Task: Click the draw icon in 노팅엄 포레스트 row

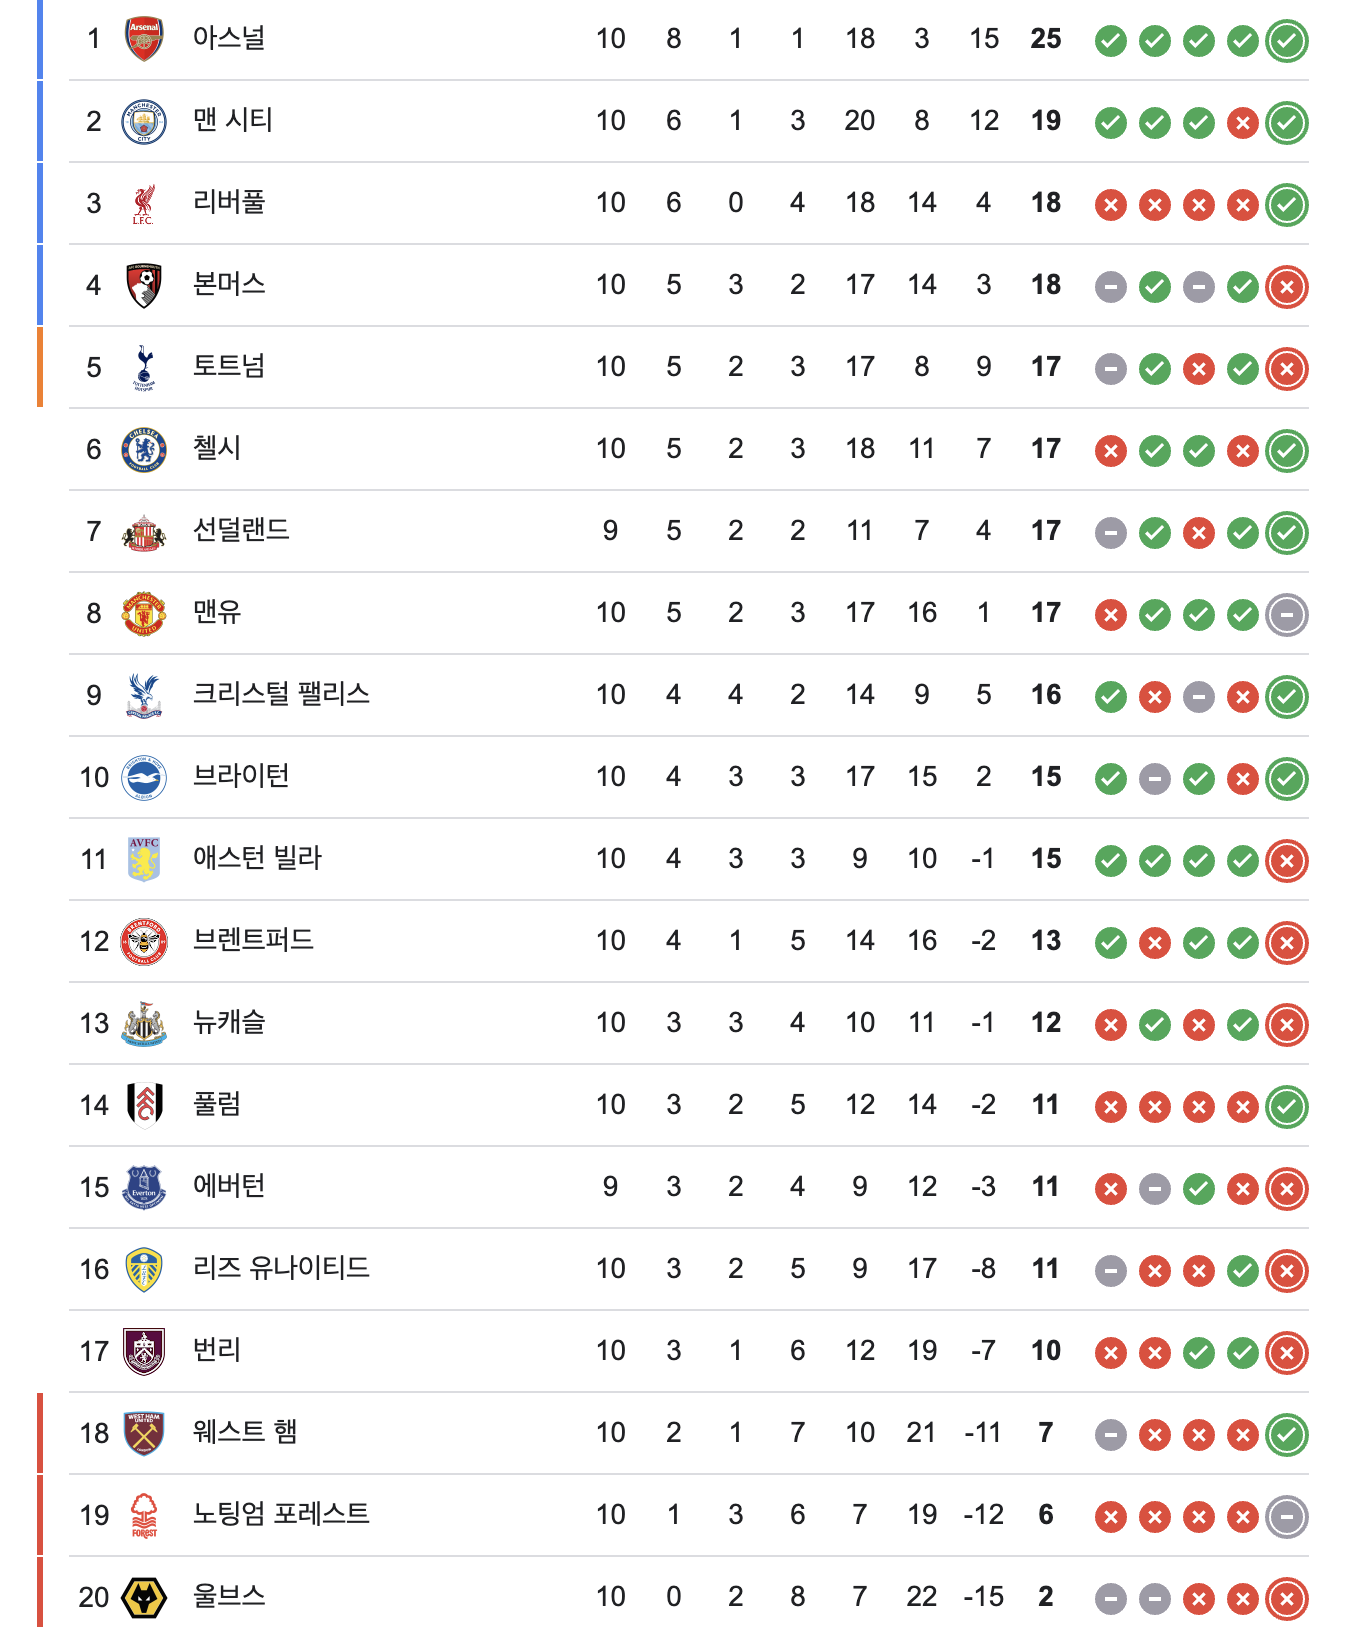Action: [x=1286, y=1517]
